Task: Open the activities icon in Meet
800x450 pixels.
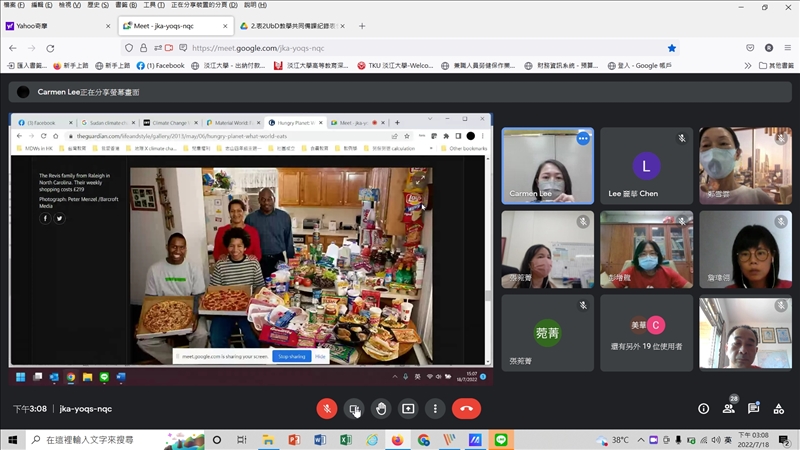Action: [x=779, y=408]
